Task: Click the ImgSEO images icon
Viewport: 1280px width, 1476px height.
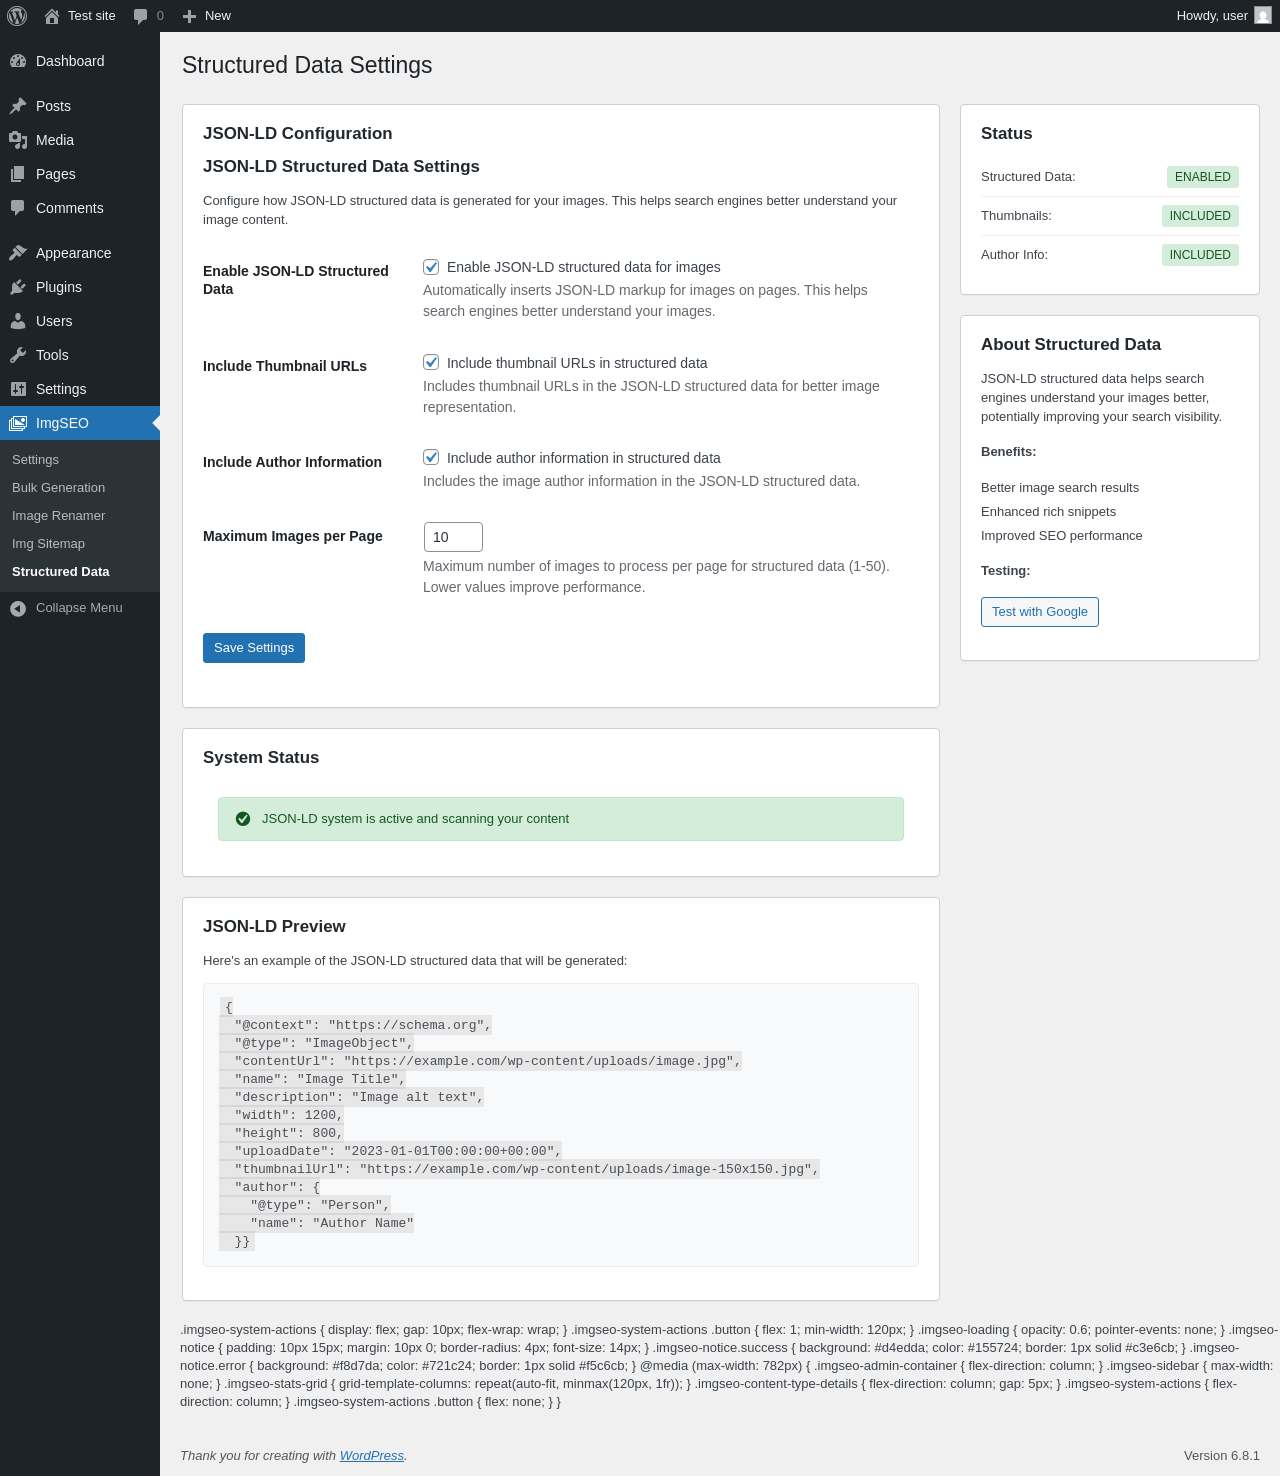Action: click(18, 423)
